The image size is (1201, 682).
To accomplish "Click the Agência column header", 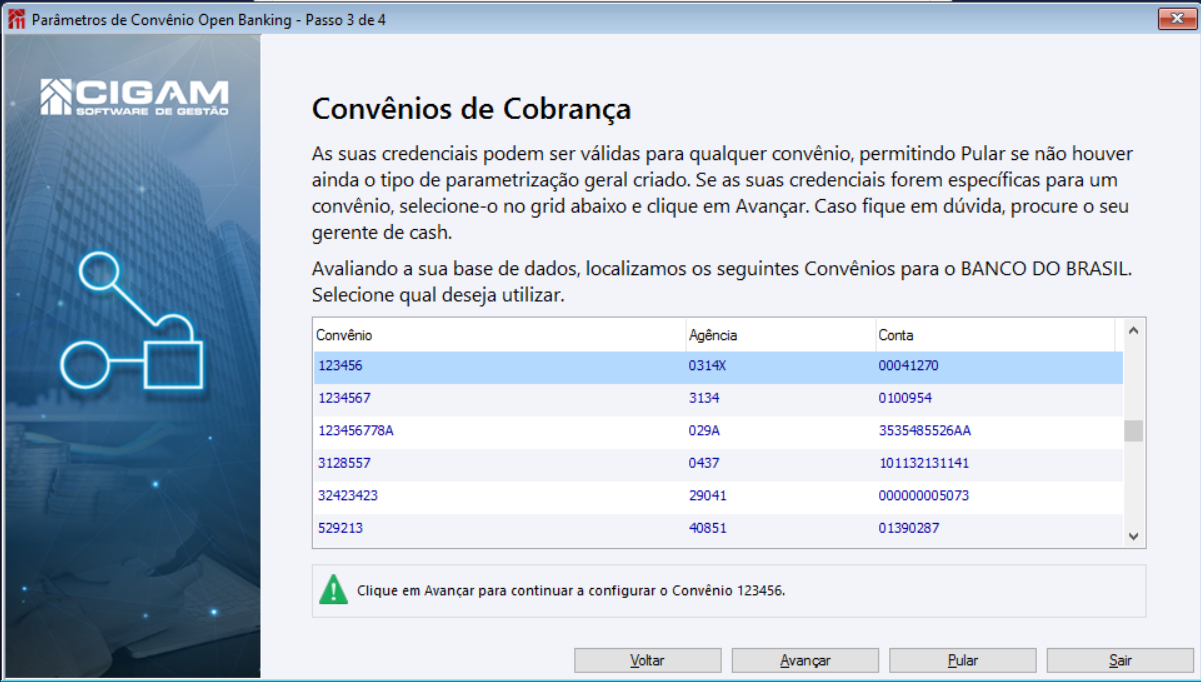I will click(x=778, y=335).
